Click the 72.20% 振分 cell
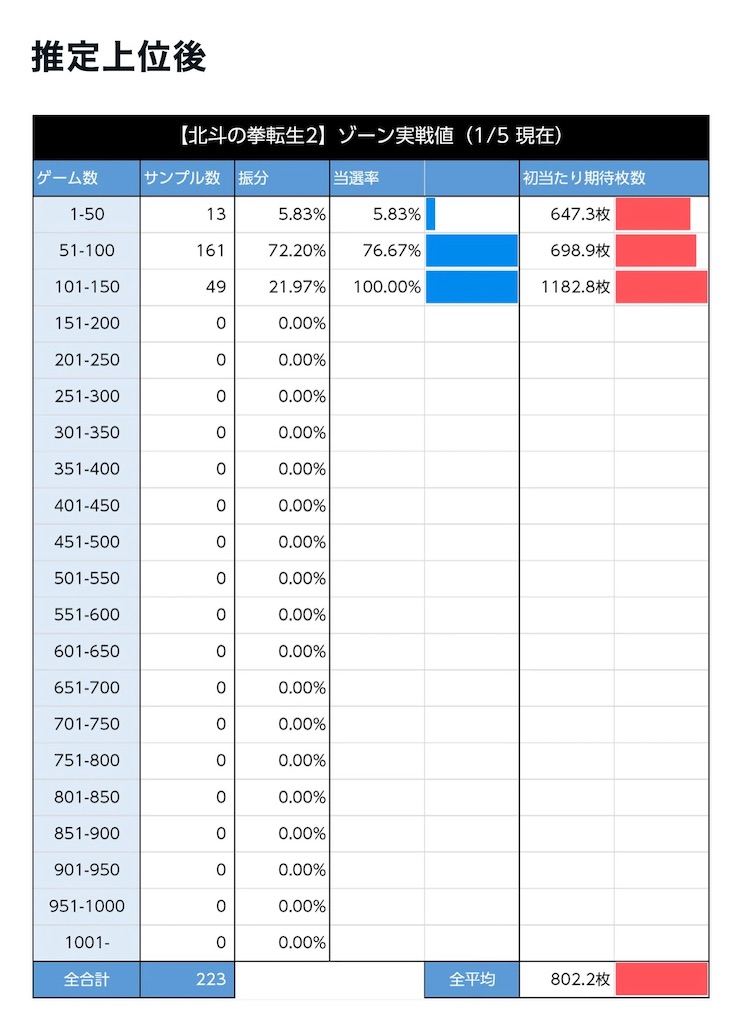The width and height of the screenshot is (743, 1024). coord(282,251)
